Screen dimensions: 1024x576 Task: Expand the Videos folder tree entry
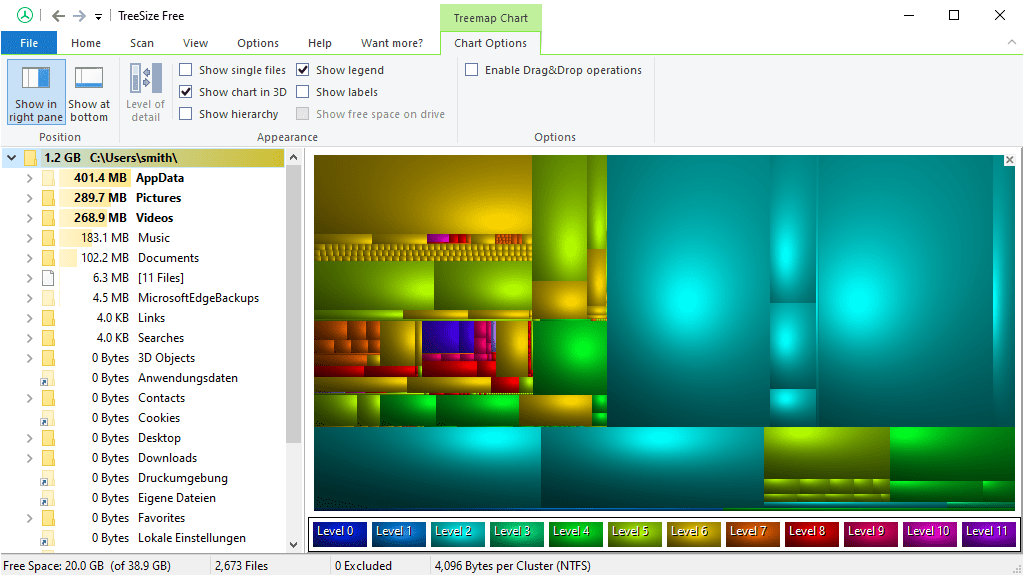coord(29,218)
